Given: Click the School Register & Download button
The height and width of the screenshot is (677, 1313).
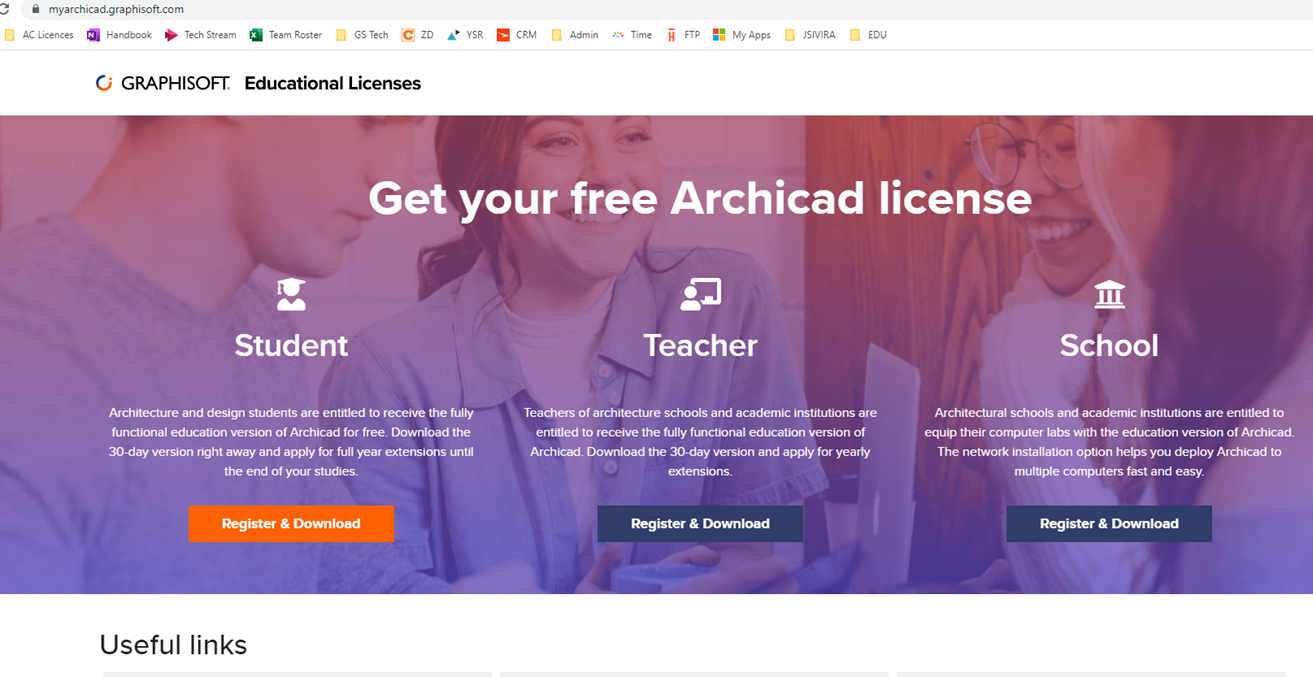Looking at the screenshot, I should 1109,523.
